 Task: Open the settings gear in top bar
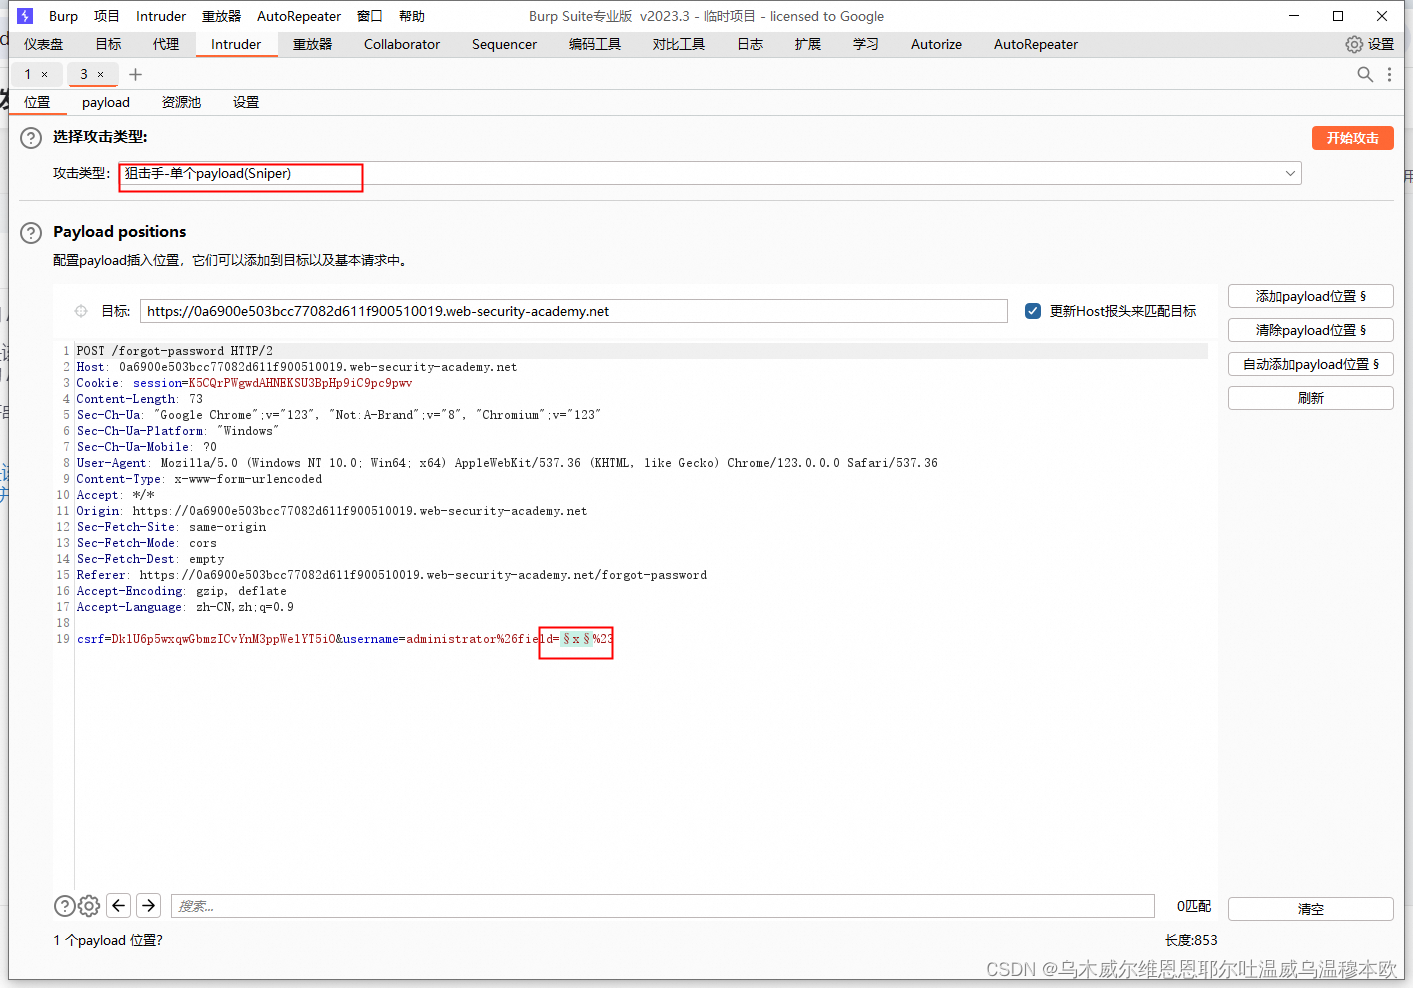pyautogui.click(x=1354, y=44)
